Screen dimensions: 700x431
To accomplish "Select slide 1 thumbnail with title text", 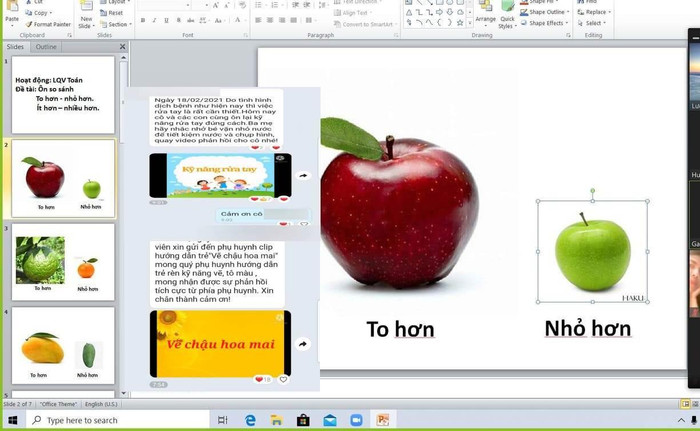I will (x=63, y=94).
